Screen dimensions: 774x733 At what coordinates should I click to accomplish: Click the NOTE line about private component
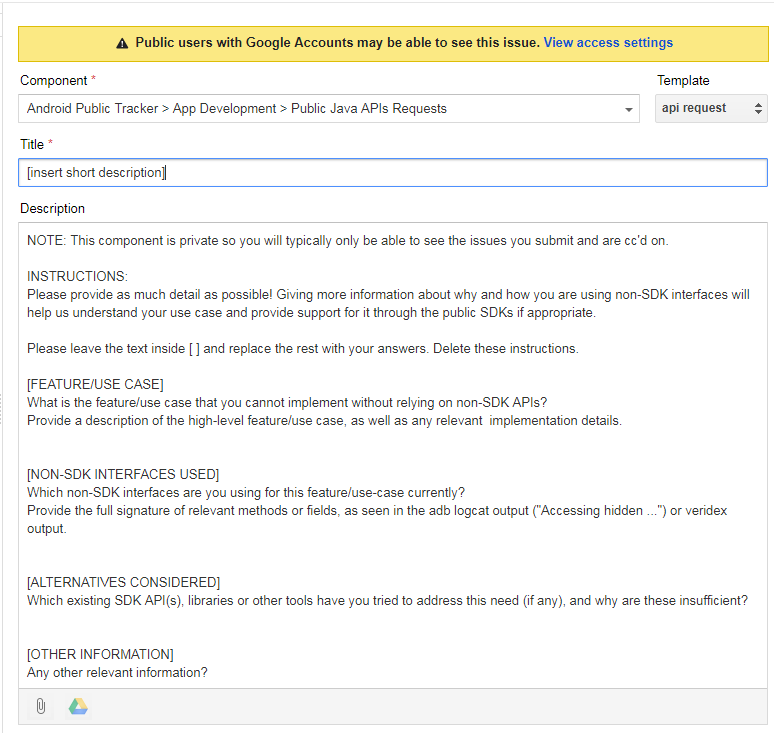(347, 241)
